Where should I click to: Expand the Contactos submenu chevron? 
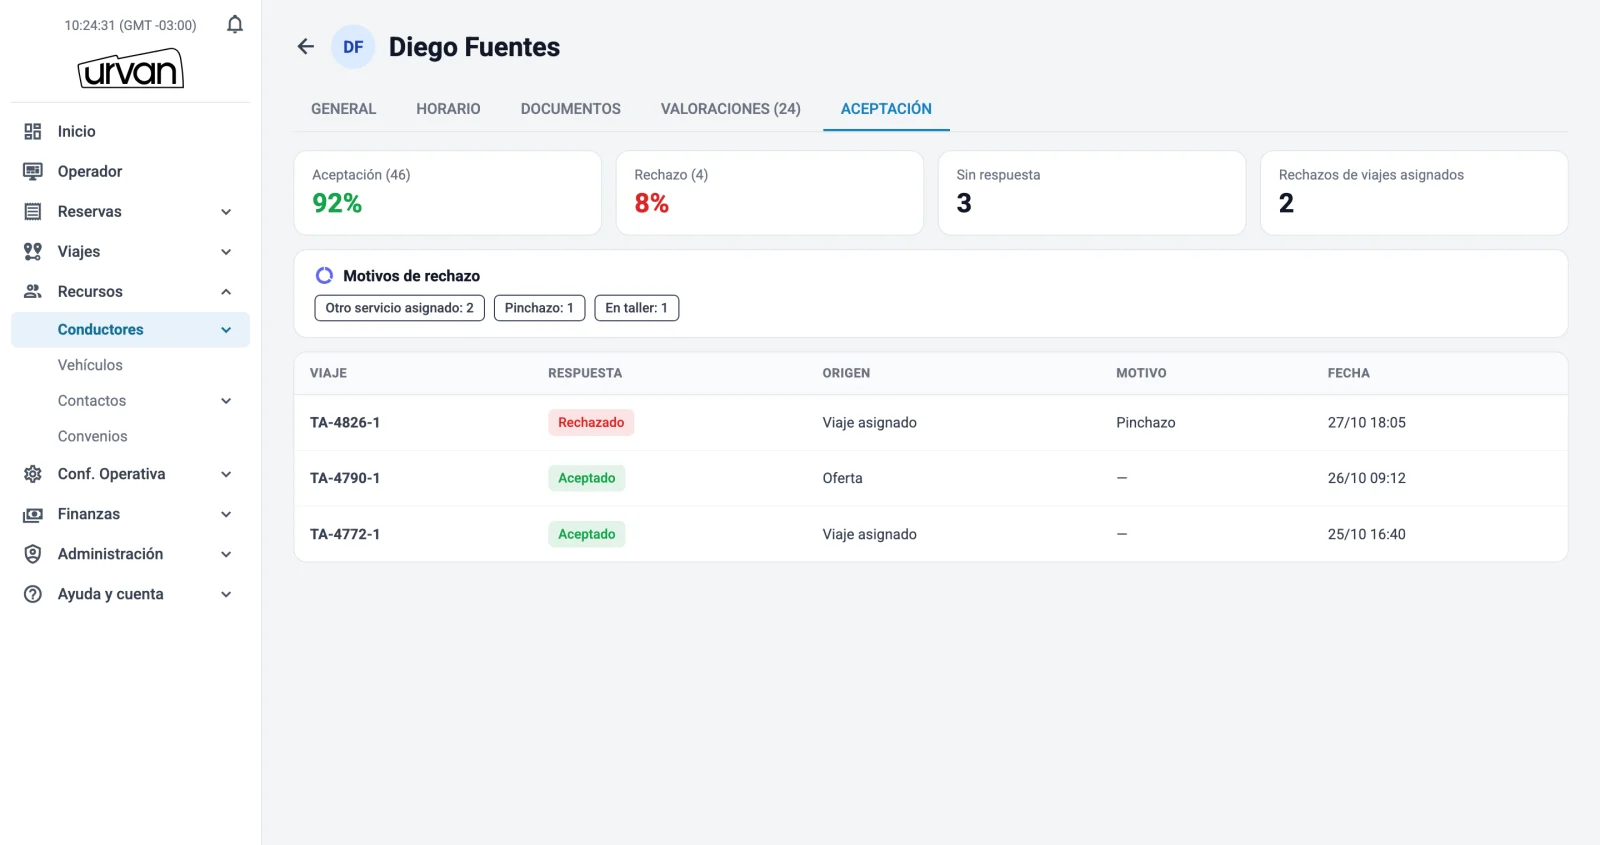coord(226,401)
